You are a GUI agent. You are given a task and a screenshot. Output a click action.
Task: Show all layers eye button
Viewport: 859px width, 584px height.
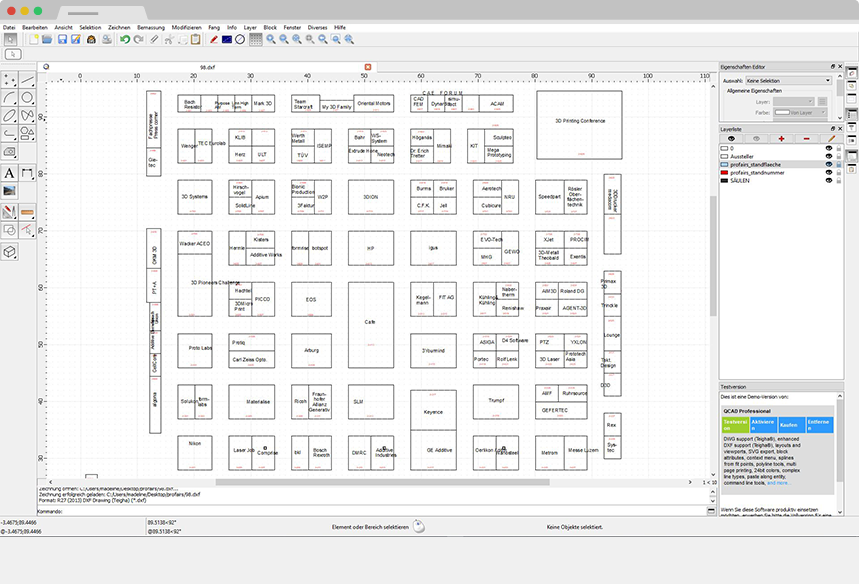click(x=731, y=139)
